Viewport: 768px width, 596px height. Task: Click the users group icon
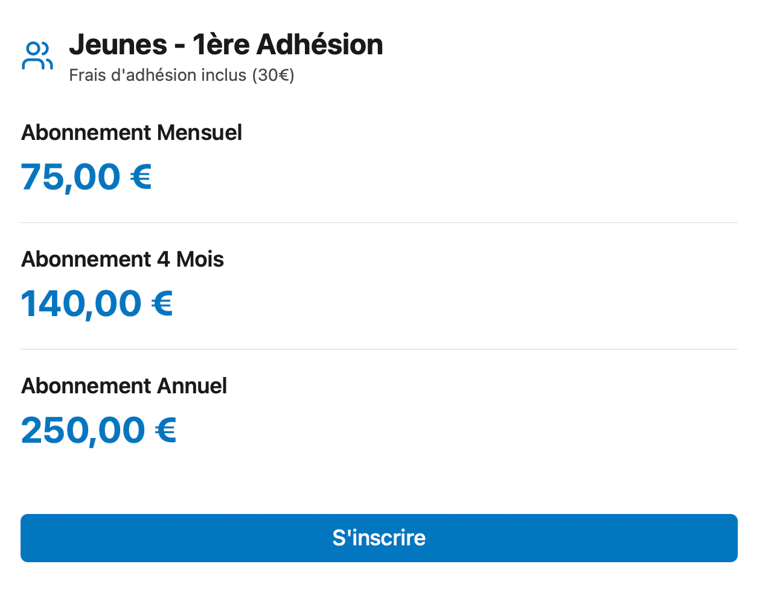37,56
